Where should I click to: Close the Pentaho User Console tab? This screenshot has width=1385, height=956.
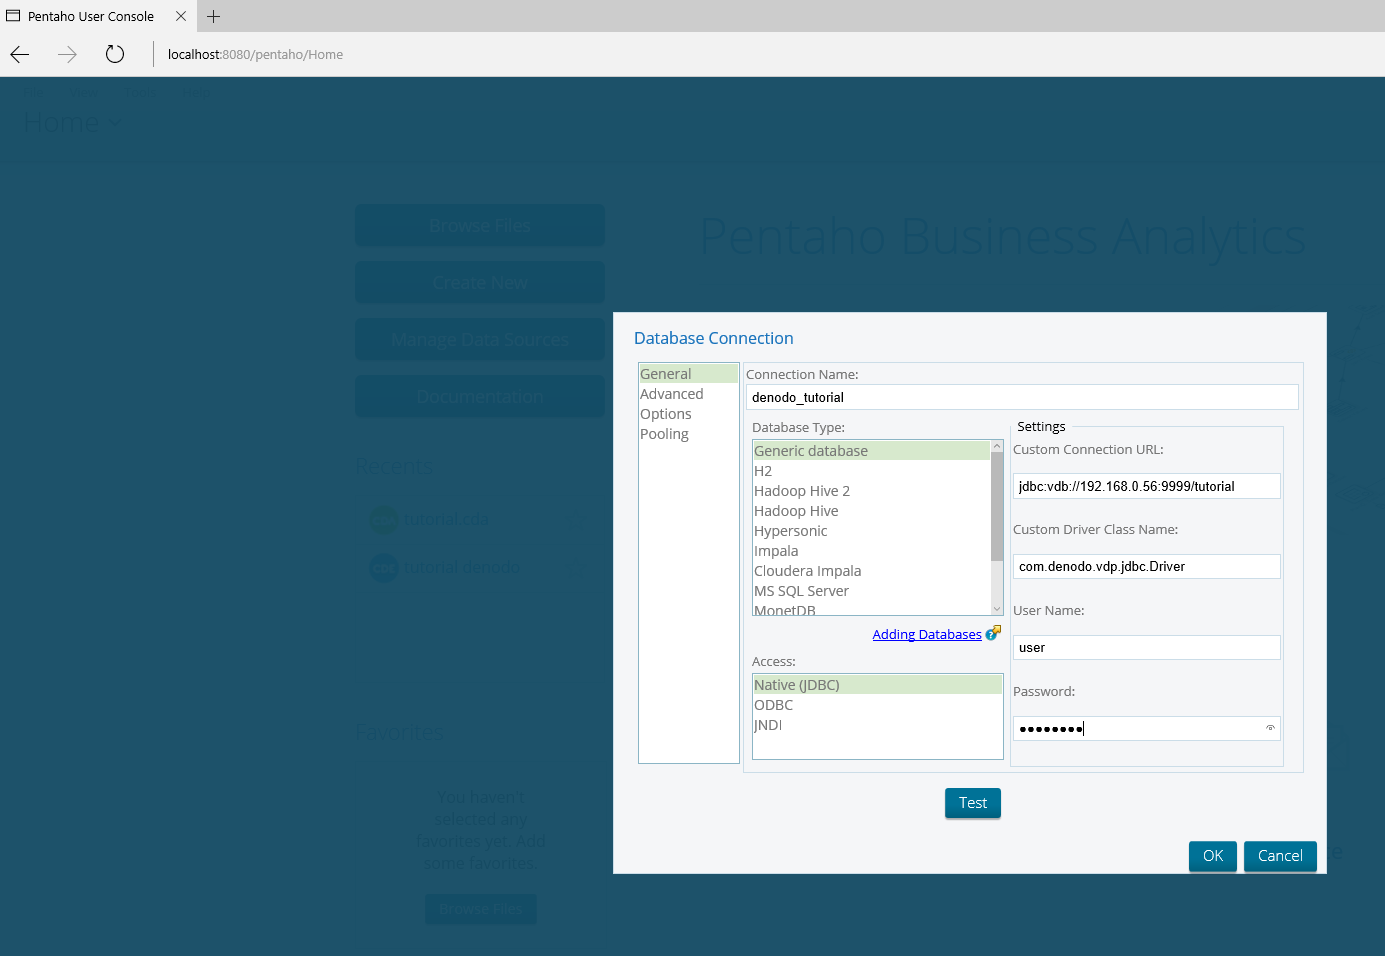181,16
